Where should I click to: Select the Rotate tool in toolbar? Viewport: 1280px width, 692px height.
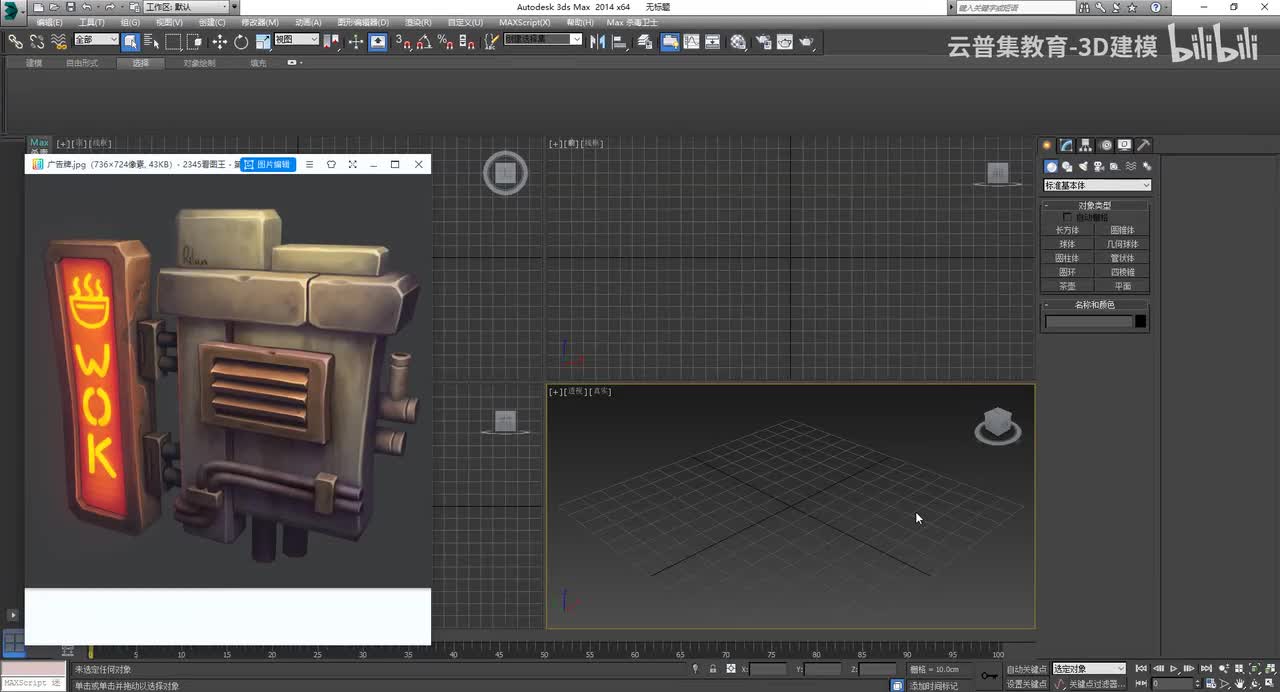(241, 42)
